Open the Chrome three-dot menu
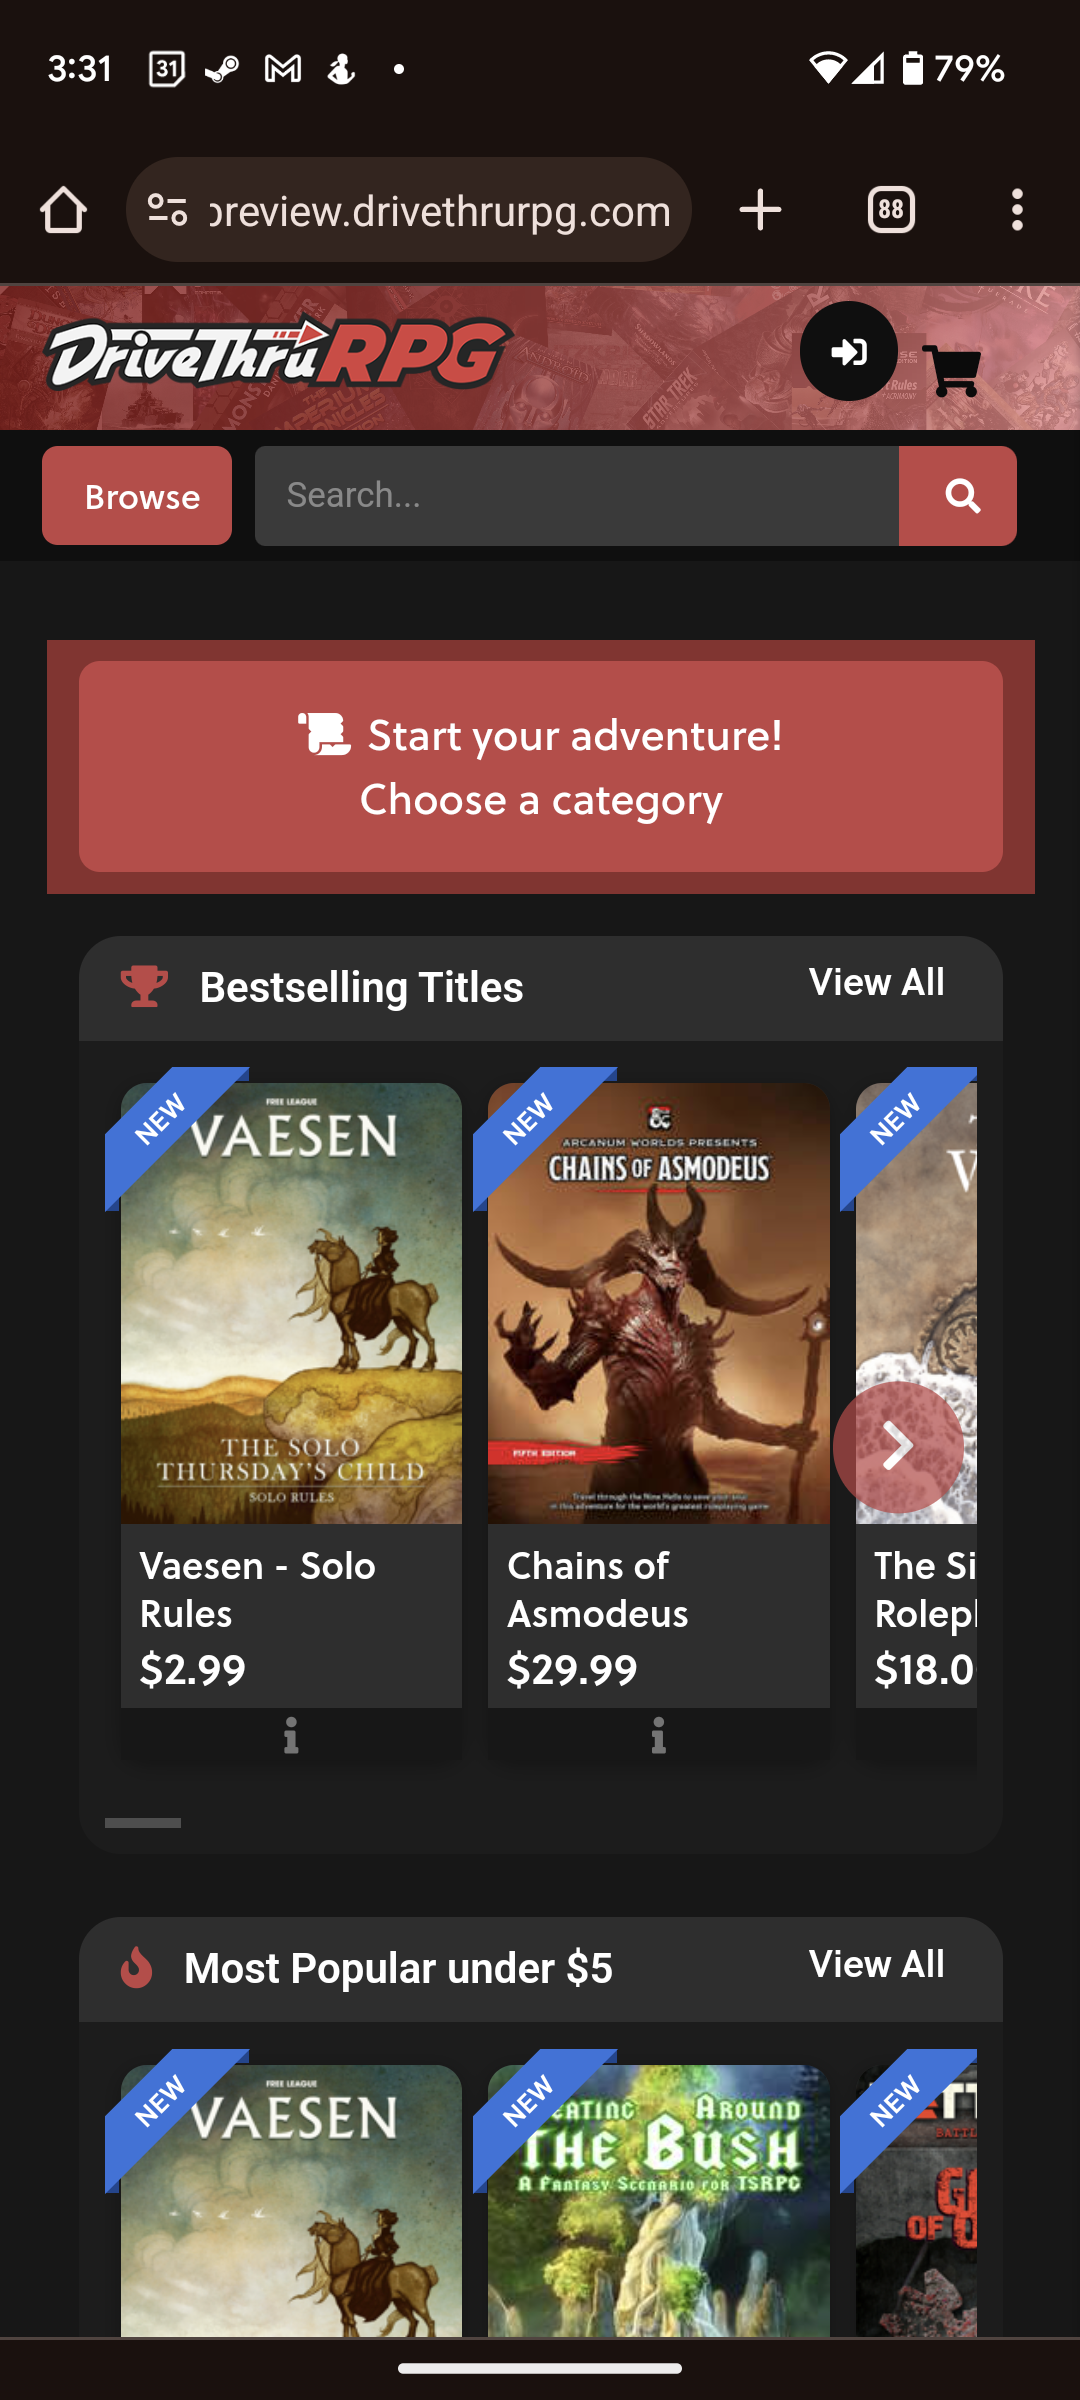The image size is (1080, 2400). pyautogui.click(x=1017, y=210)
